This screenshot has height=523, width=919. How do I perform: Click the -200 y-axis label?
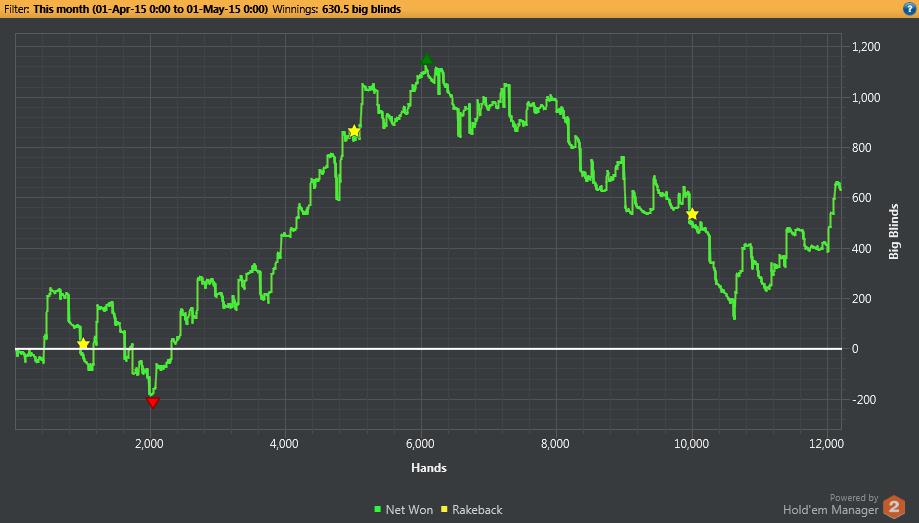tap(863, 399)
